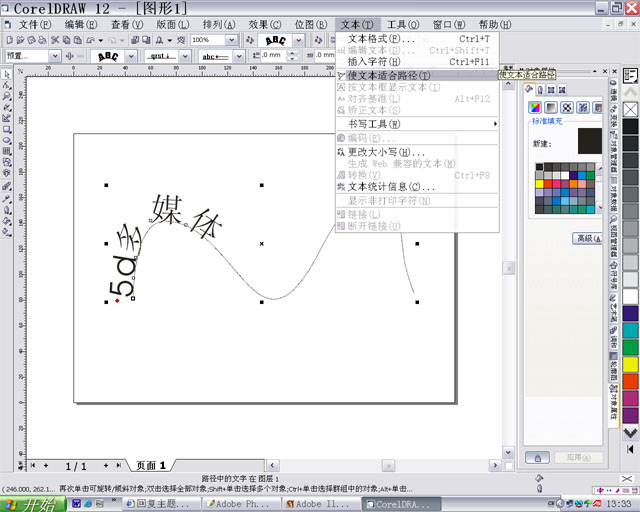Select the Zoom magnifier tool in toolbox

click(7, 96)
